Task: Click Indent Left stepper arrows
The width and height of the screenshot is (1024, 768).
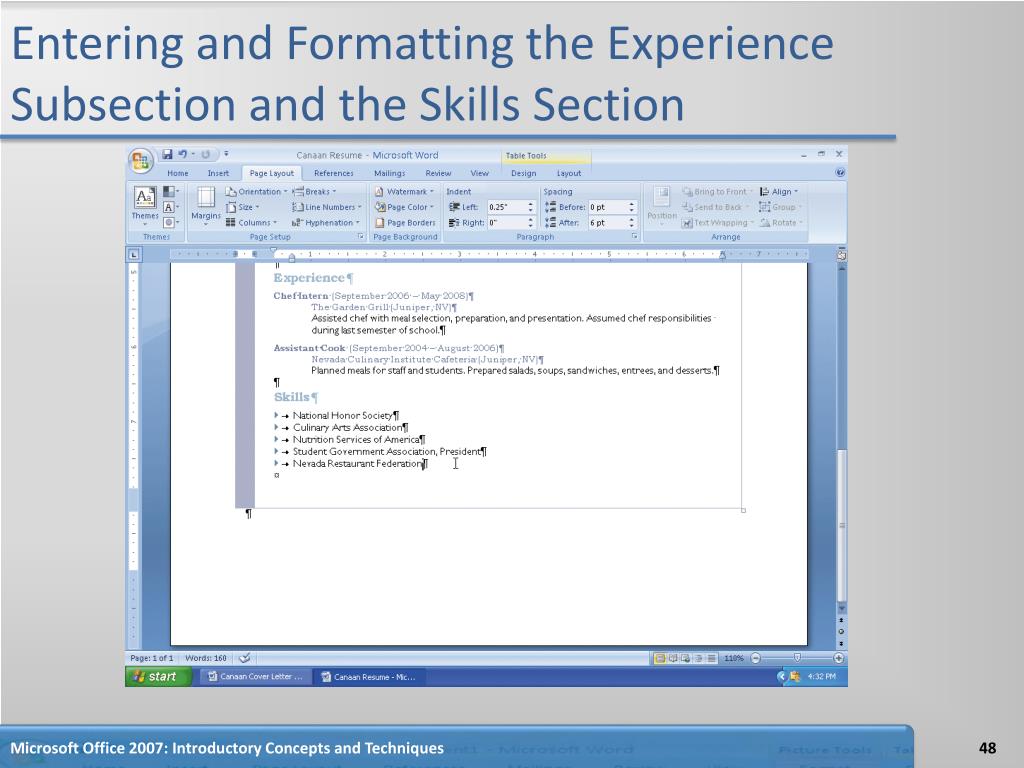Action: click(x=530, y=207)
